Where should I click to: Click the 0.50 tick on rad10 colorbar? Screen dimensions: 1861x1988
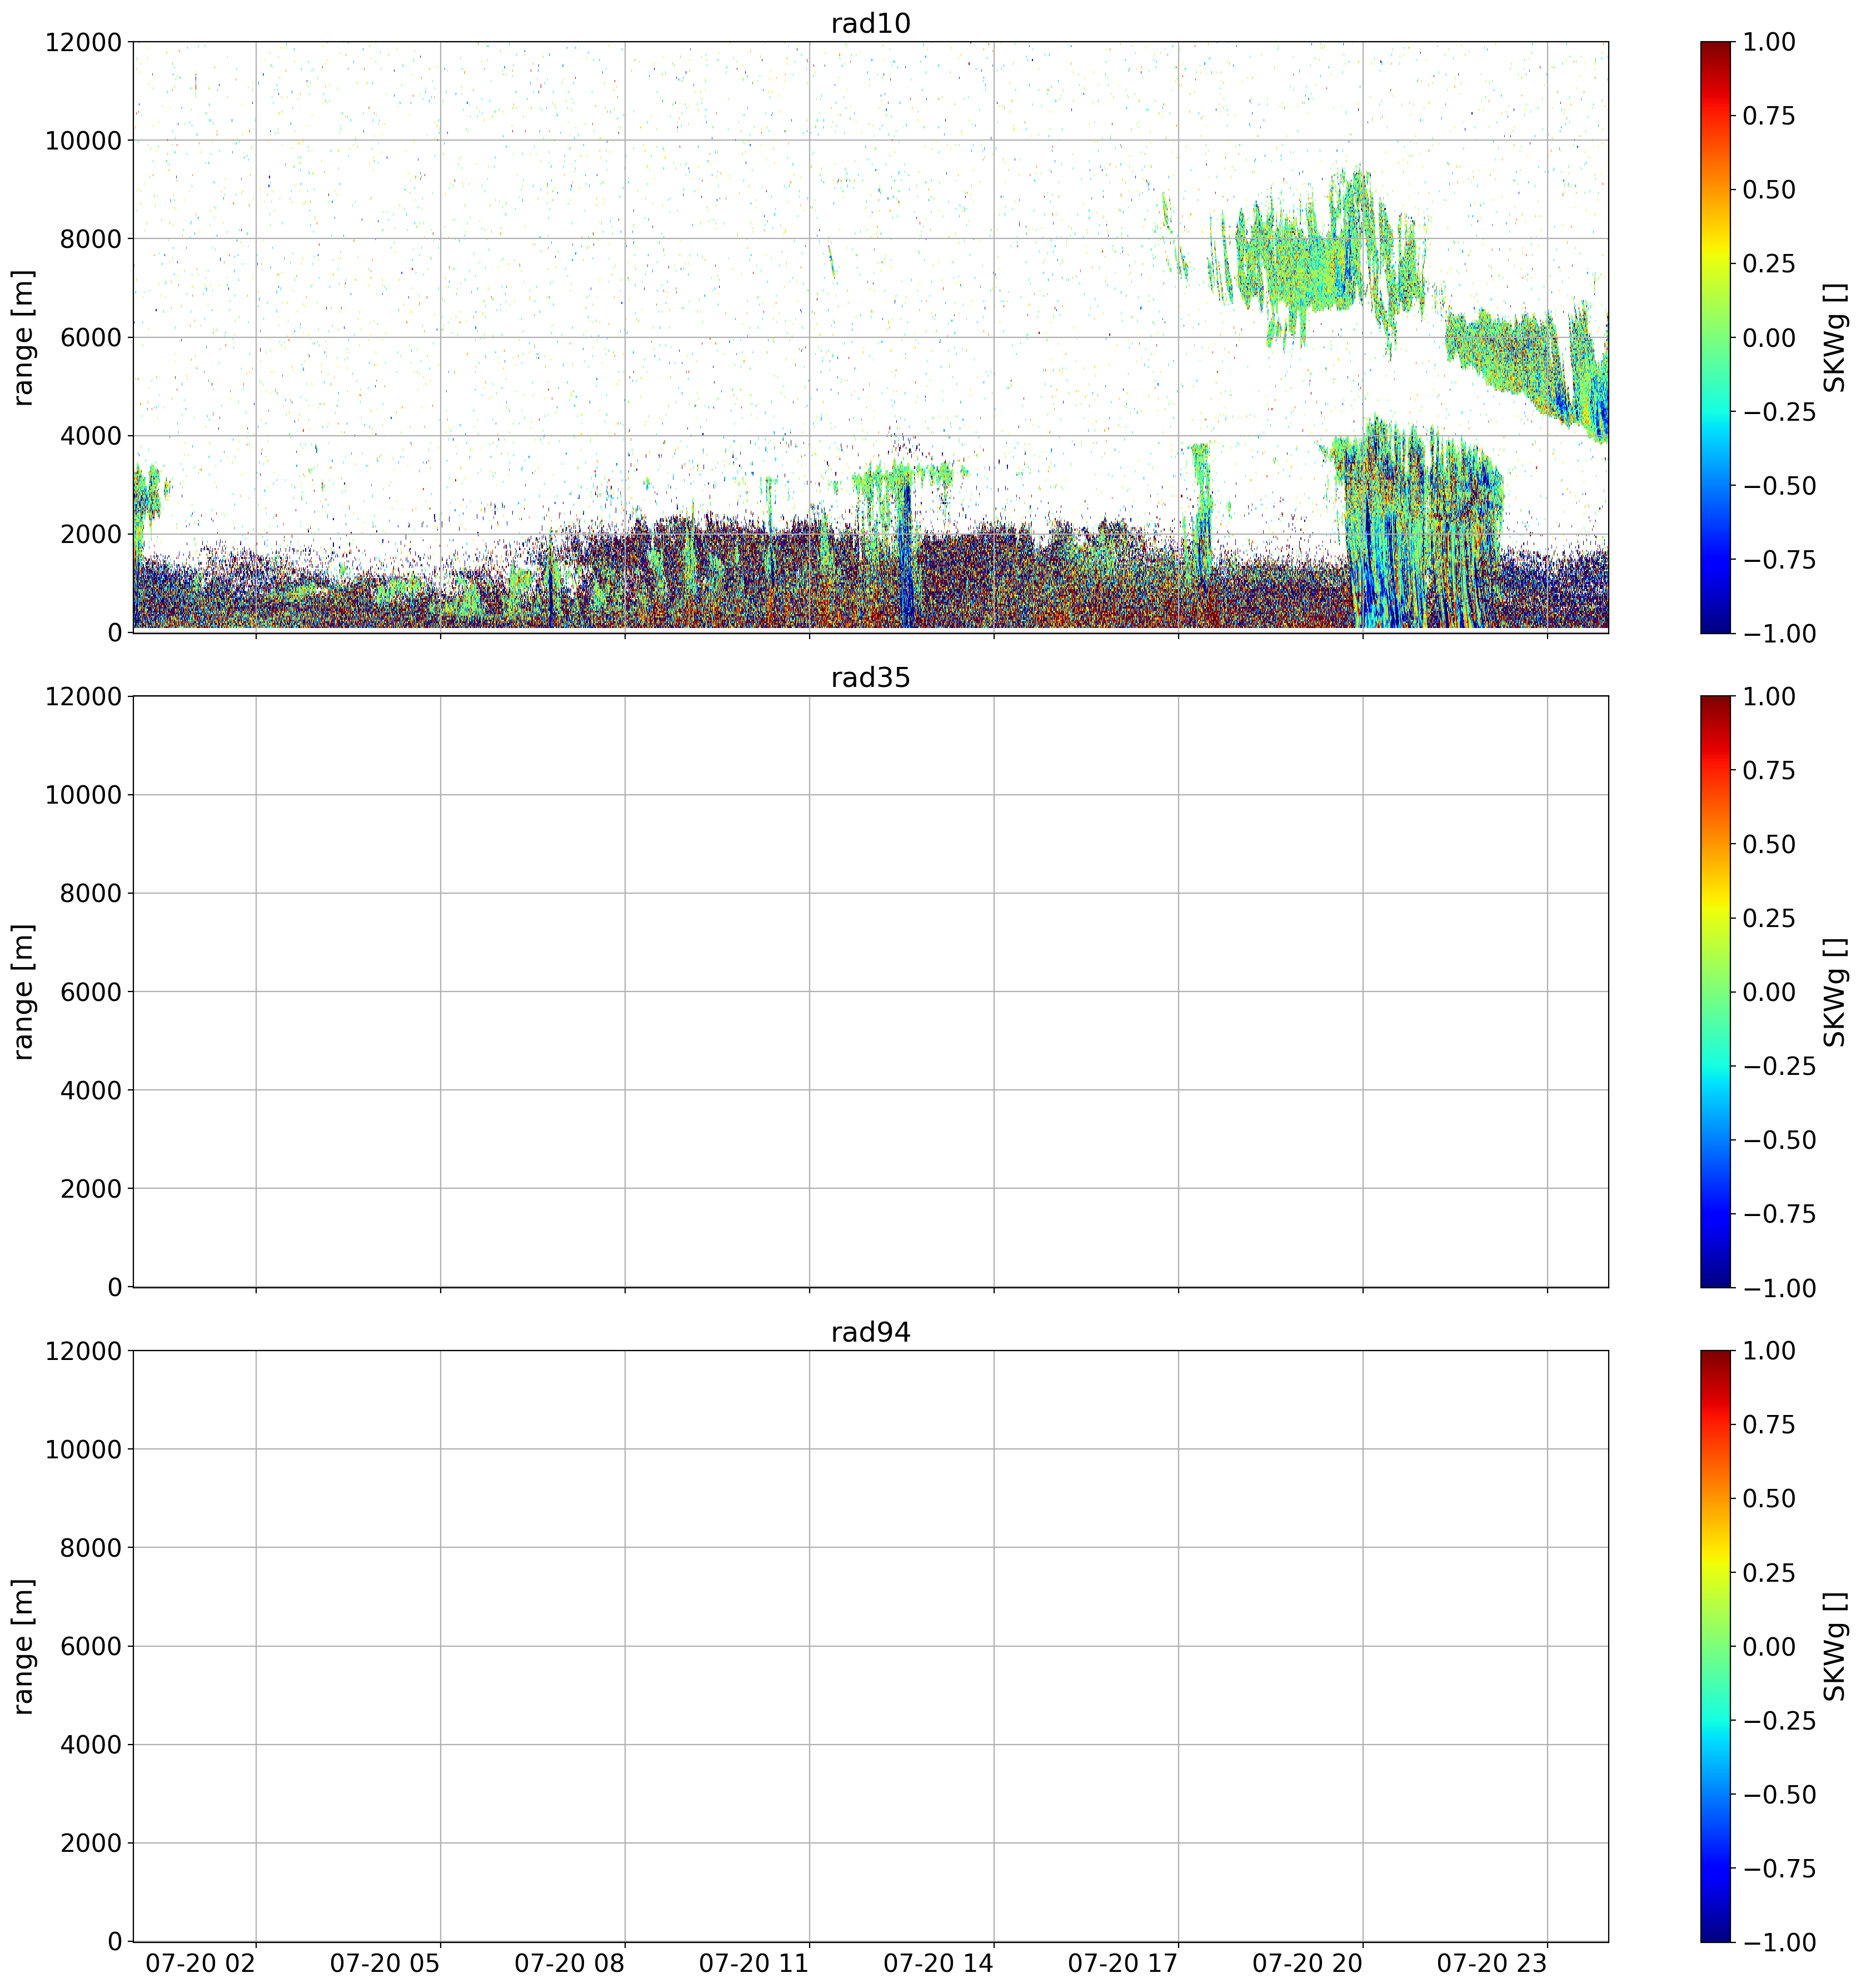[1769, 190]
